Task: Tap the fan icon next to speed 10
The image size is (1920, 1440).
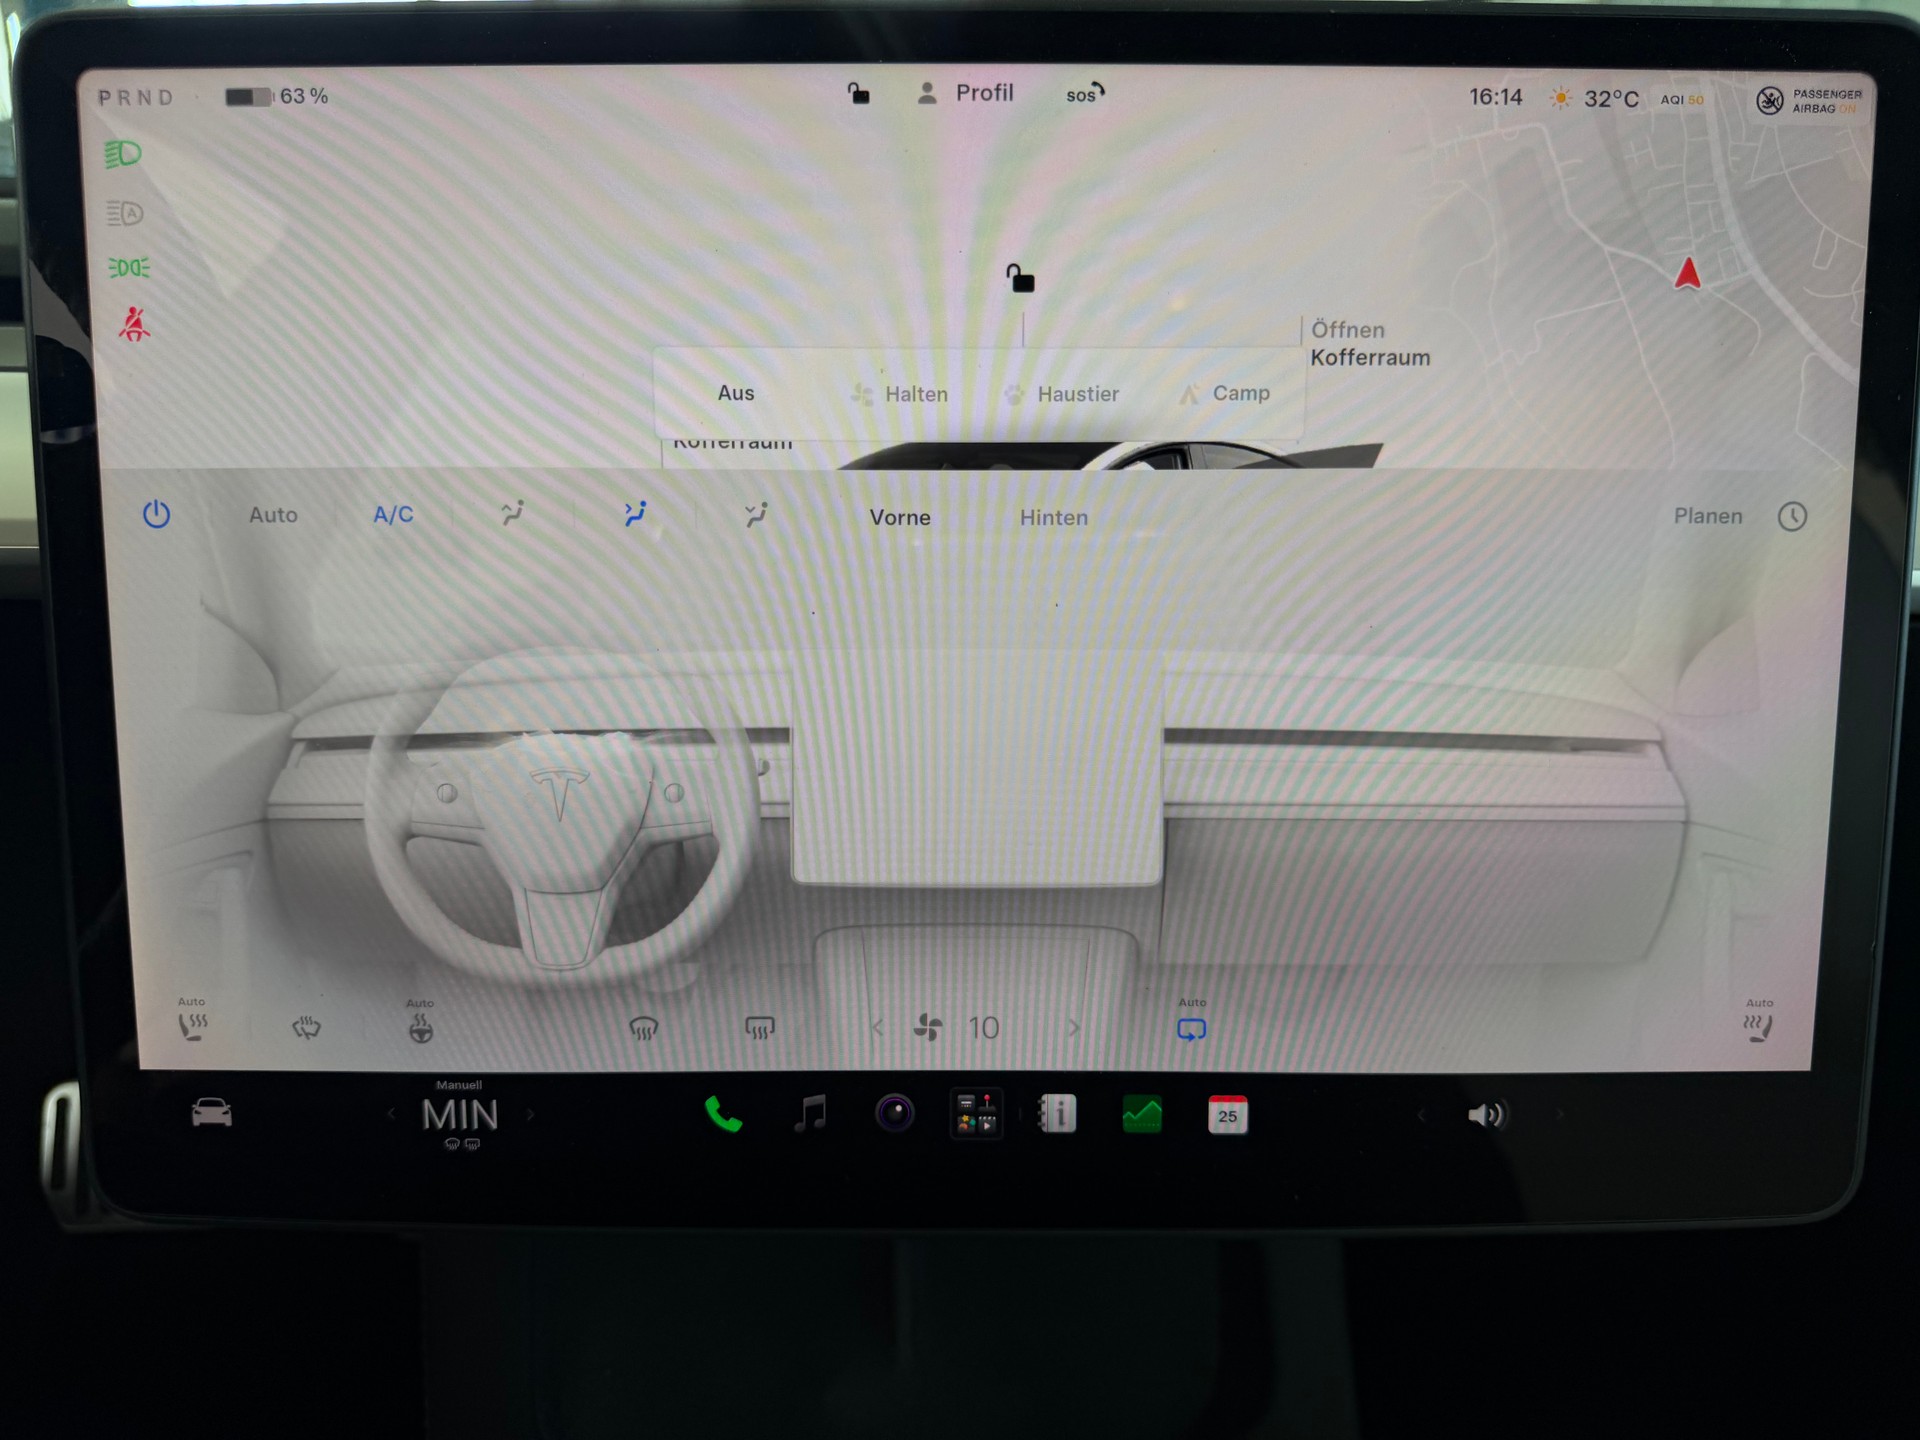Action: [928, 1027]
